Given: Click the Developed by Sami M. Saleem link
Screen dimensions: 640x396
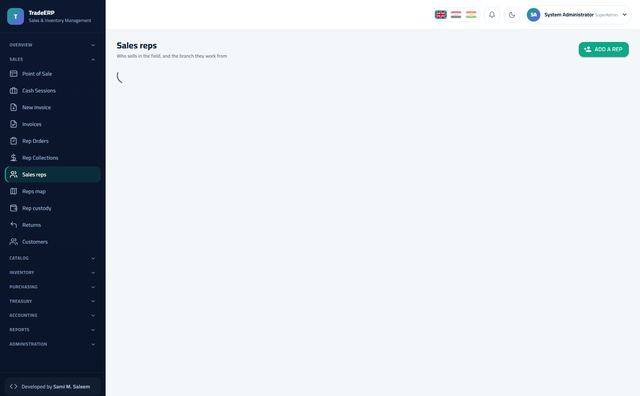Looking at the screenshot, I should pyautogui.click(x=53, y=386).
